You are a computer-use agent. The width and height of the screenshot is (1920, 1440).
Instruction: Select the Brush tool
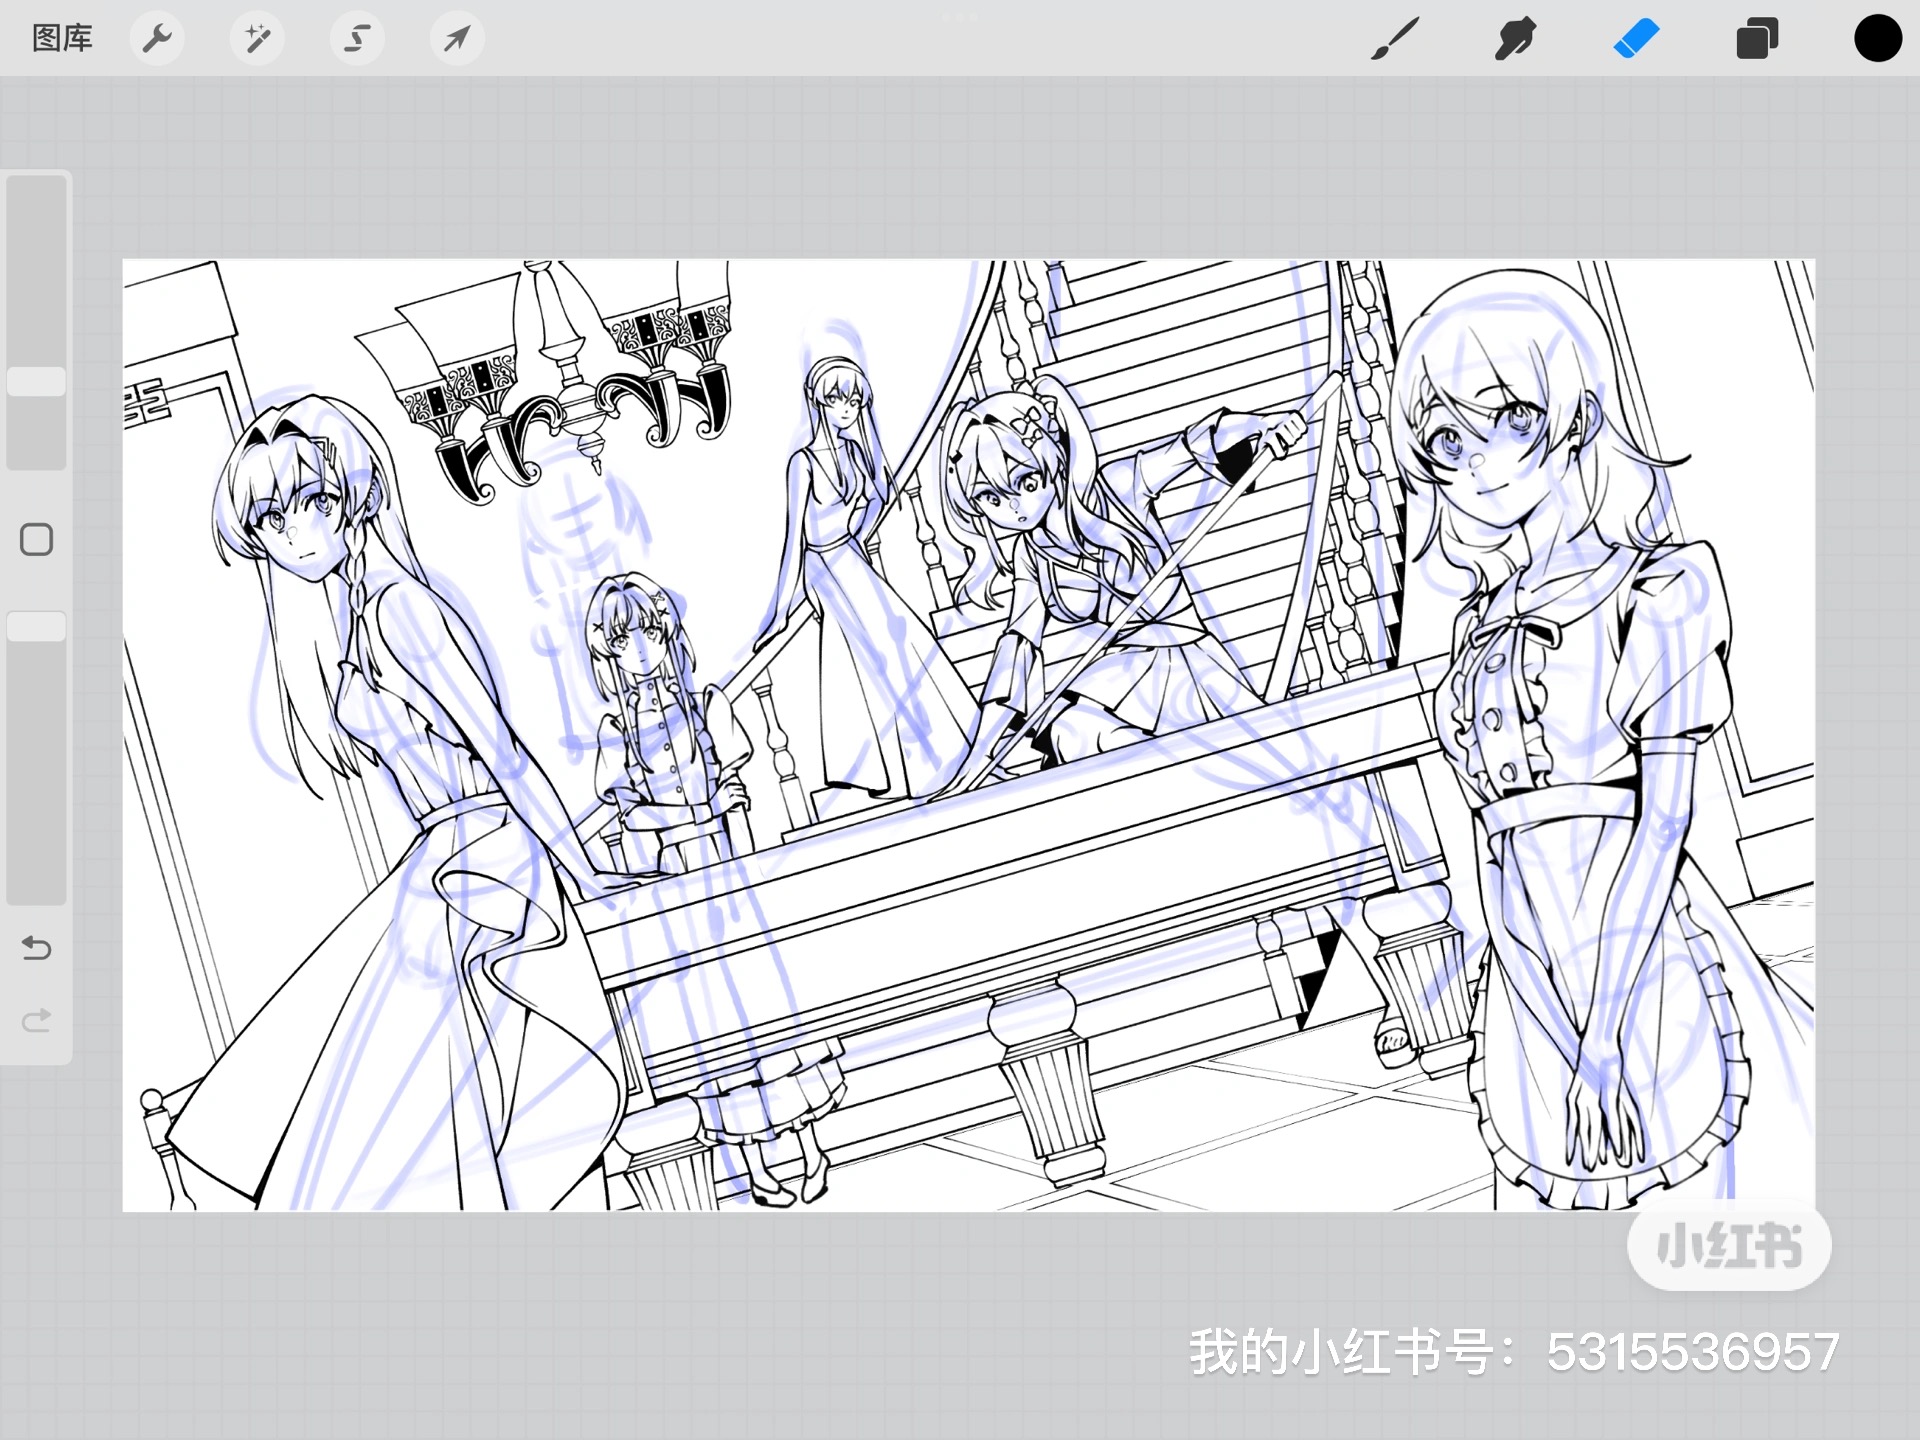pos(1395,39)
